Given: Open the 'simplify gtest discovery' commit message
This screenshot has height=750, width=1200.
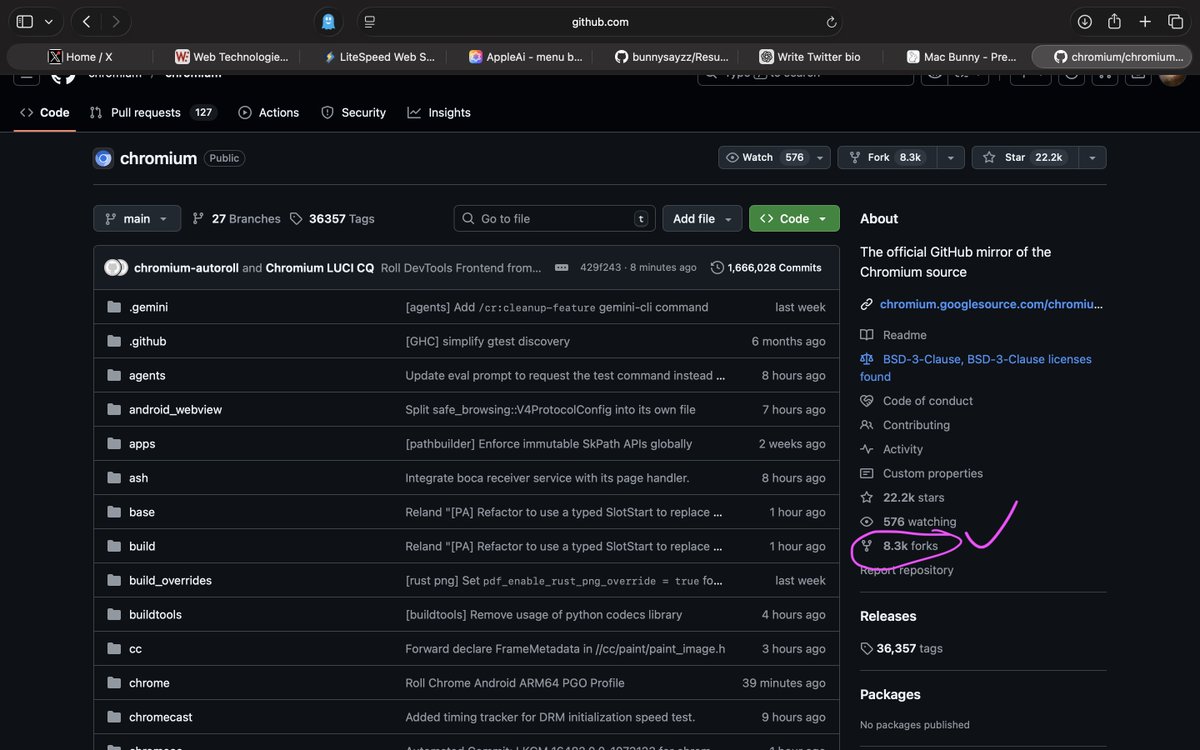Looking at the screenshot, I should click(x=487, y=341).
